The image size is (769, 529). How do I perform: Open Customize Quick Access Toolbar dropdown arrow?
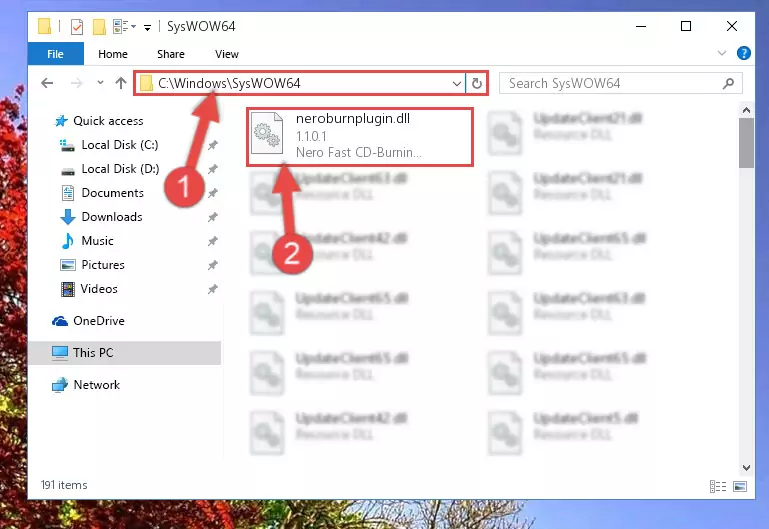(147, 27)
